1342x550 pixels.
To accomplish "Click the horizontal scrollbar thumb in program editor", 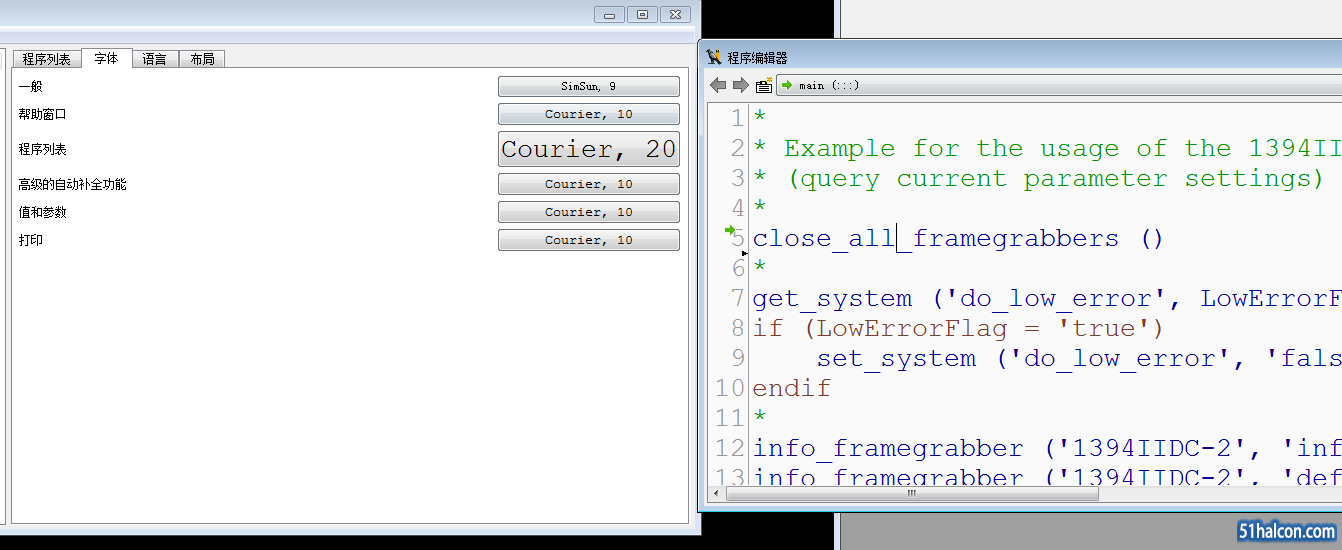I will click(912, 494).
